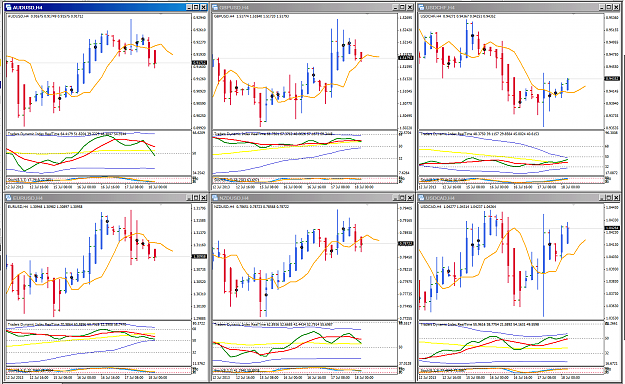Maximize the NZDUSD,H4 chart window
Image resolution: width=625 pixels, height=384 pixels.
pyautogui.click(x=403, y=198)
